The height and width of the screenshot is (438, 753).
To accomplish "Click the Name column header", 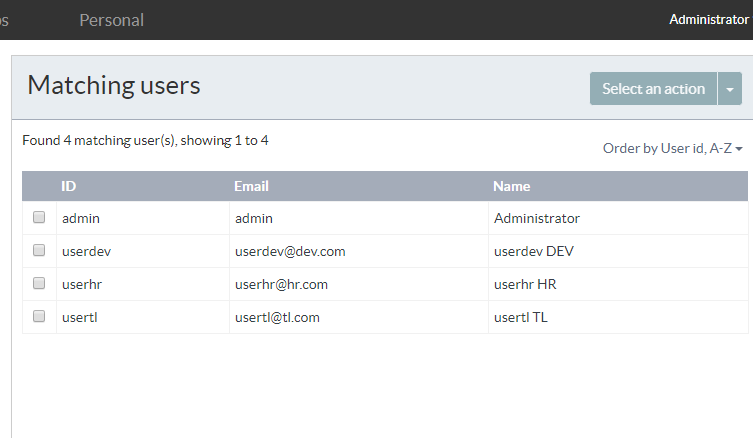I will [x=511, y=186].
